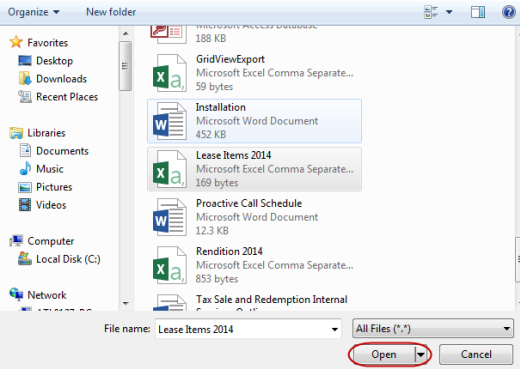Select the GridViewExport CSV file icon

coord(170,73)
